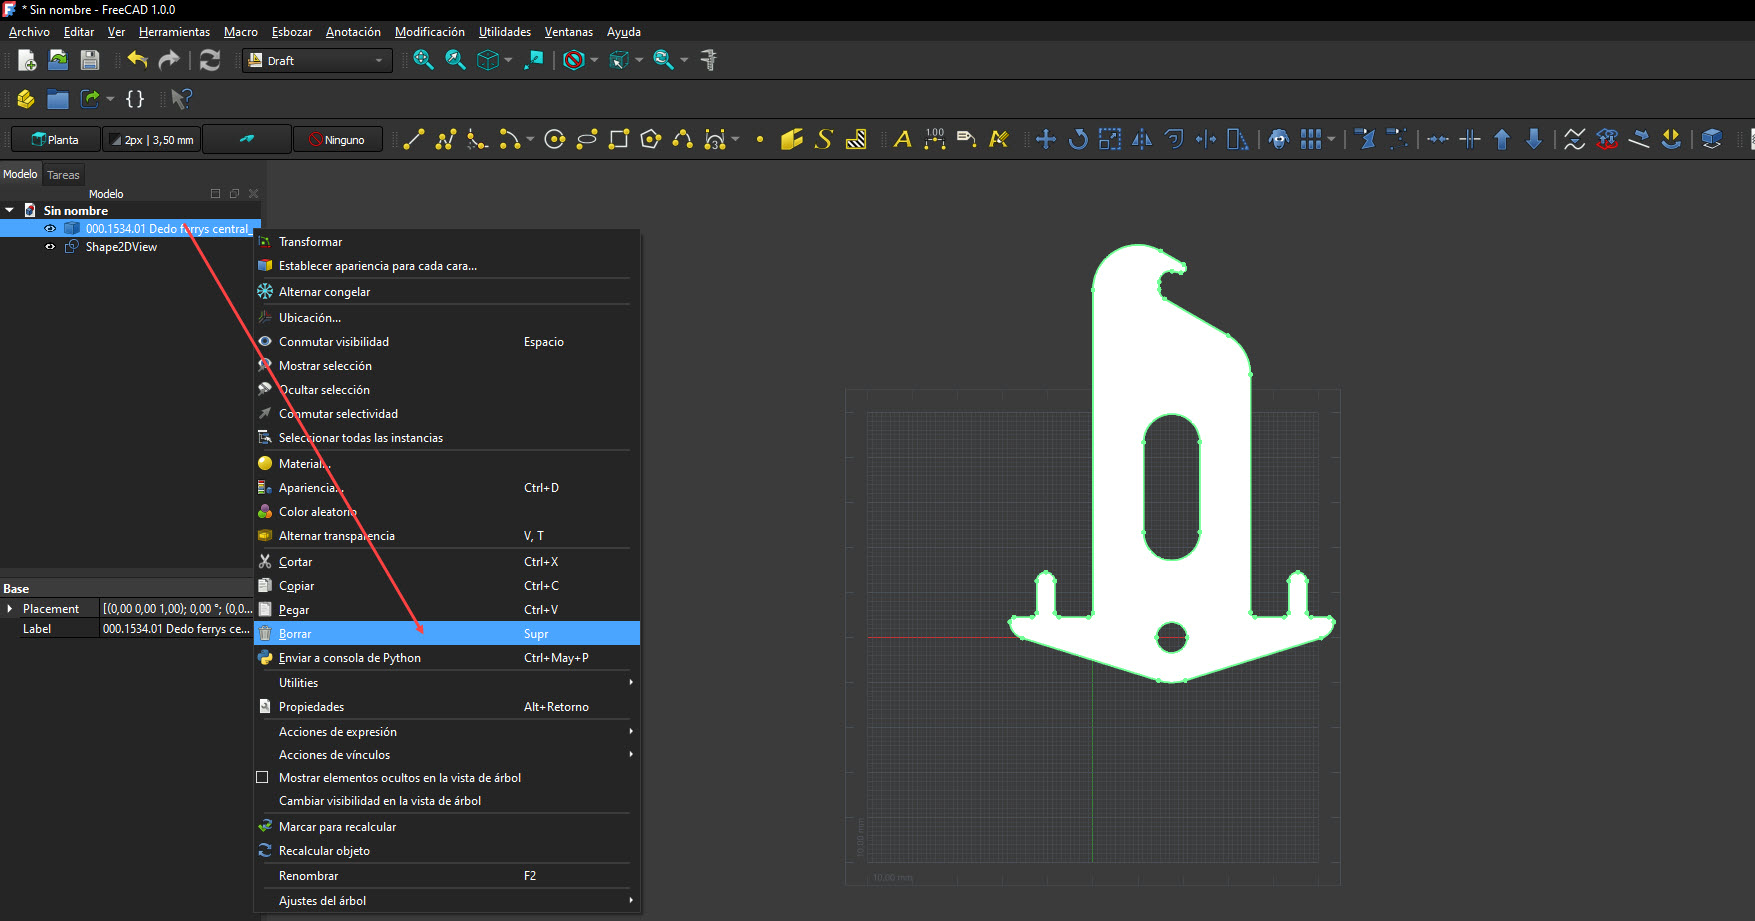This screenshot has height=921, width=1755.
Task: Select the Label annotation tool
Action: click(x=967, y=139)
